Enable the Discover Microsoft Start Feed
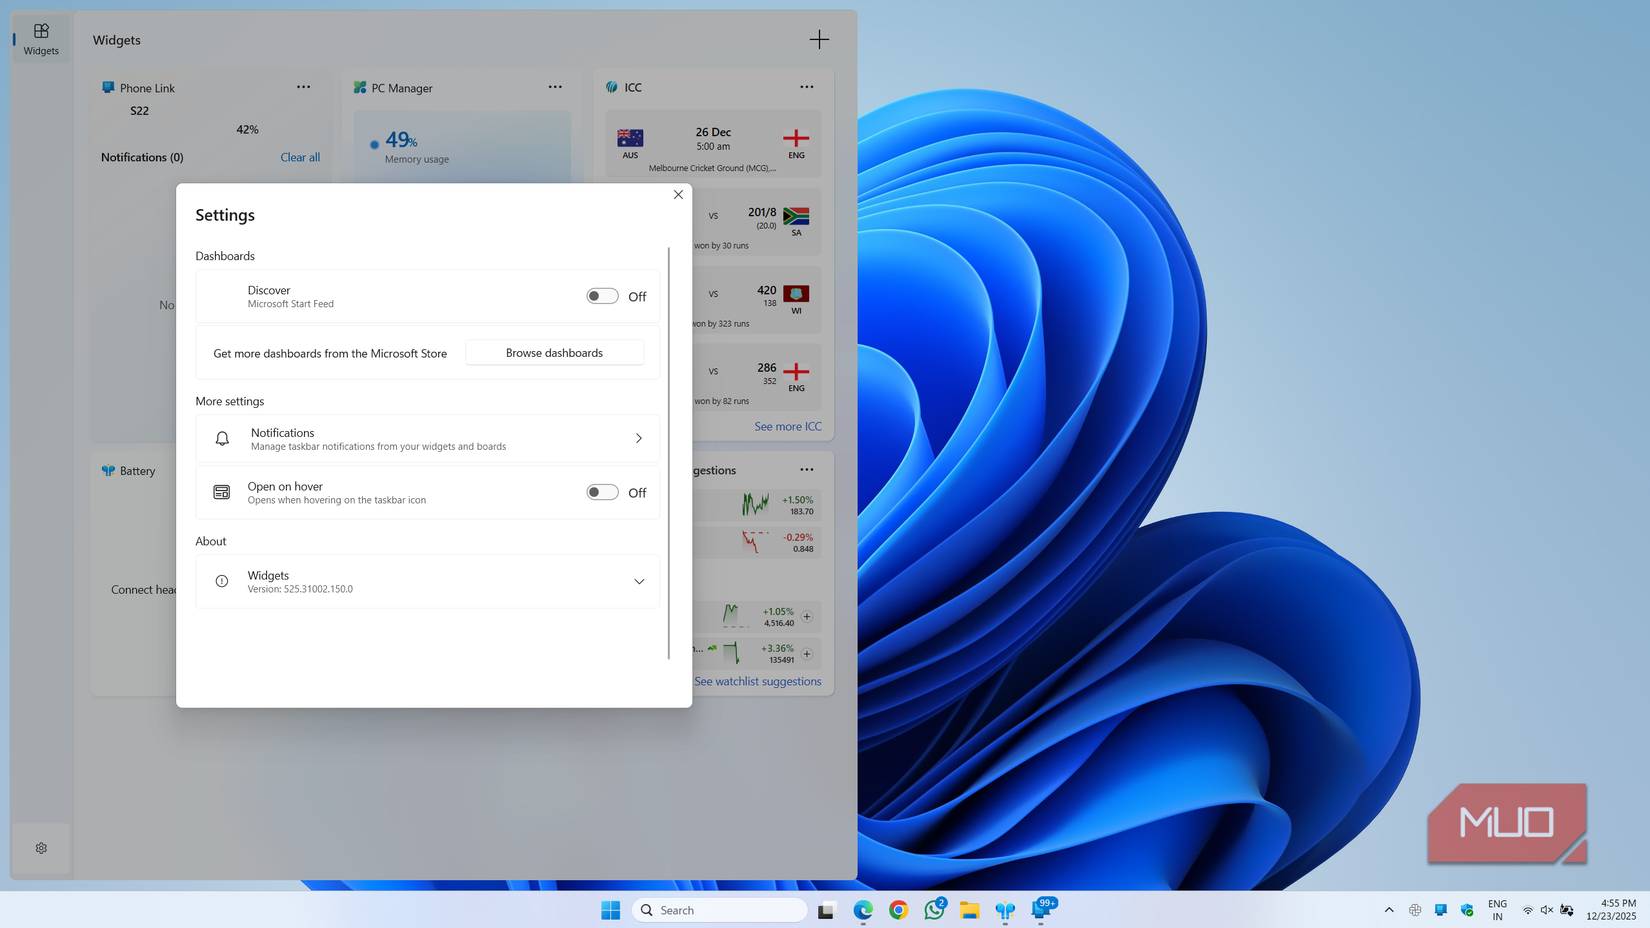The width and height of the screenshot is (1650, 928). [x=602, y=296]
